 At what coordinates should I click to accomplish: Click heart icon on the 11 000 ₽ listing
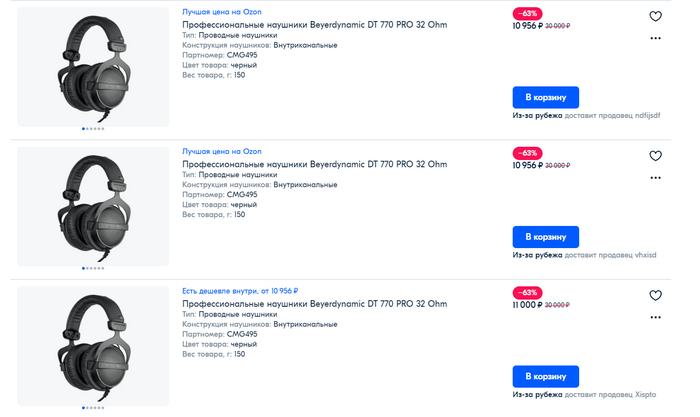click(x=655, y=295)
